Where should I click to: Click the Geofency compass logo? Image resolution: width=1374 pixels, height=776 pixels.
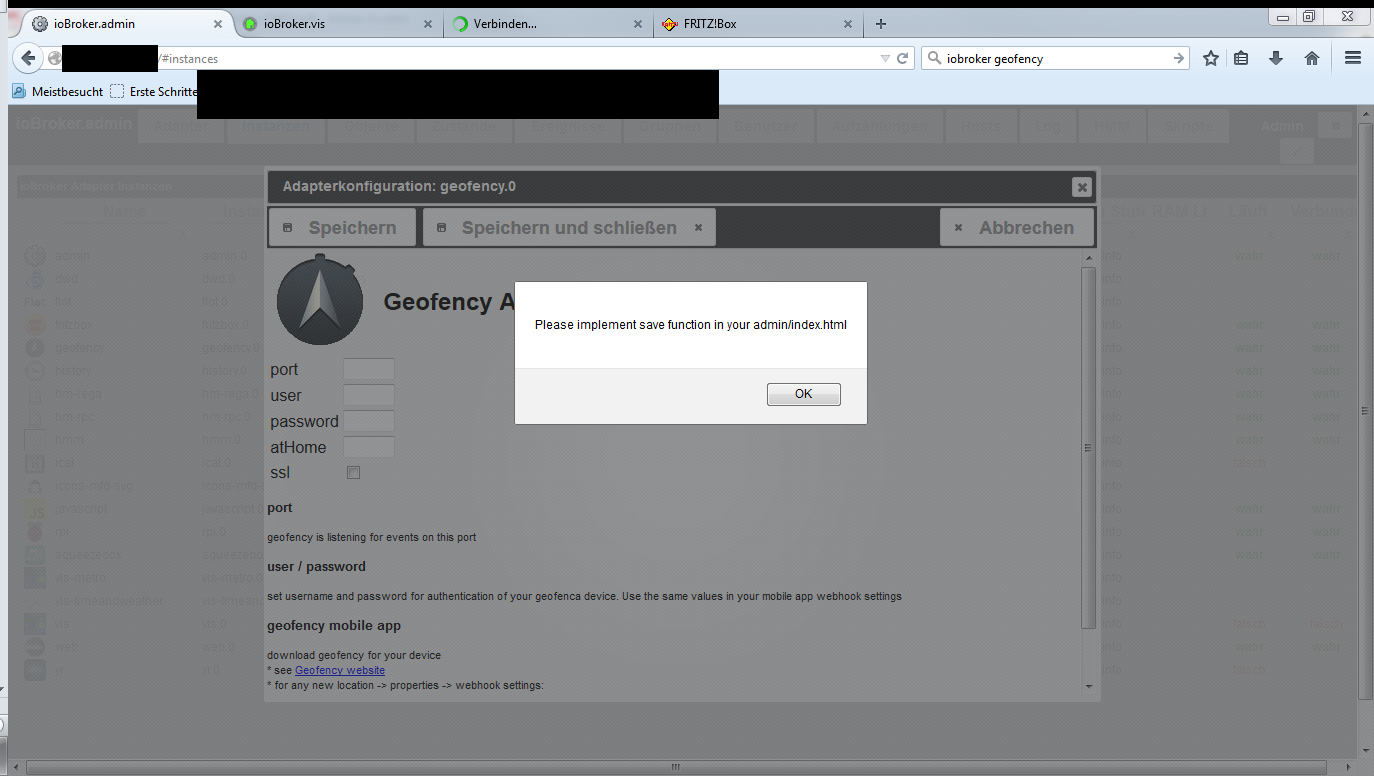coord(320,301)
